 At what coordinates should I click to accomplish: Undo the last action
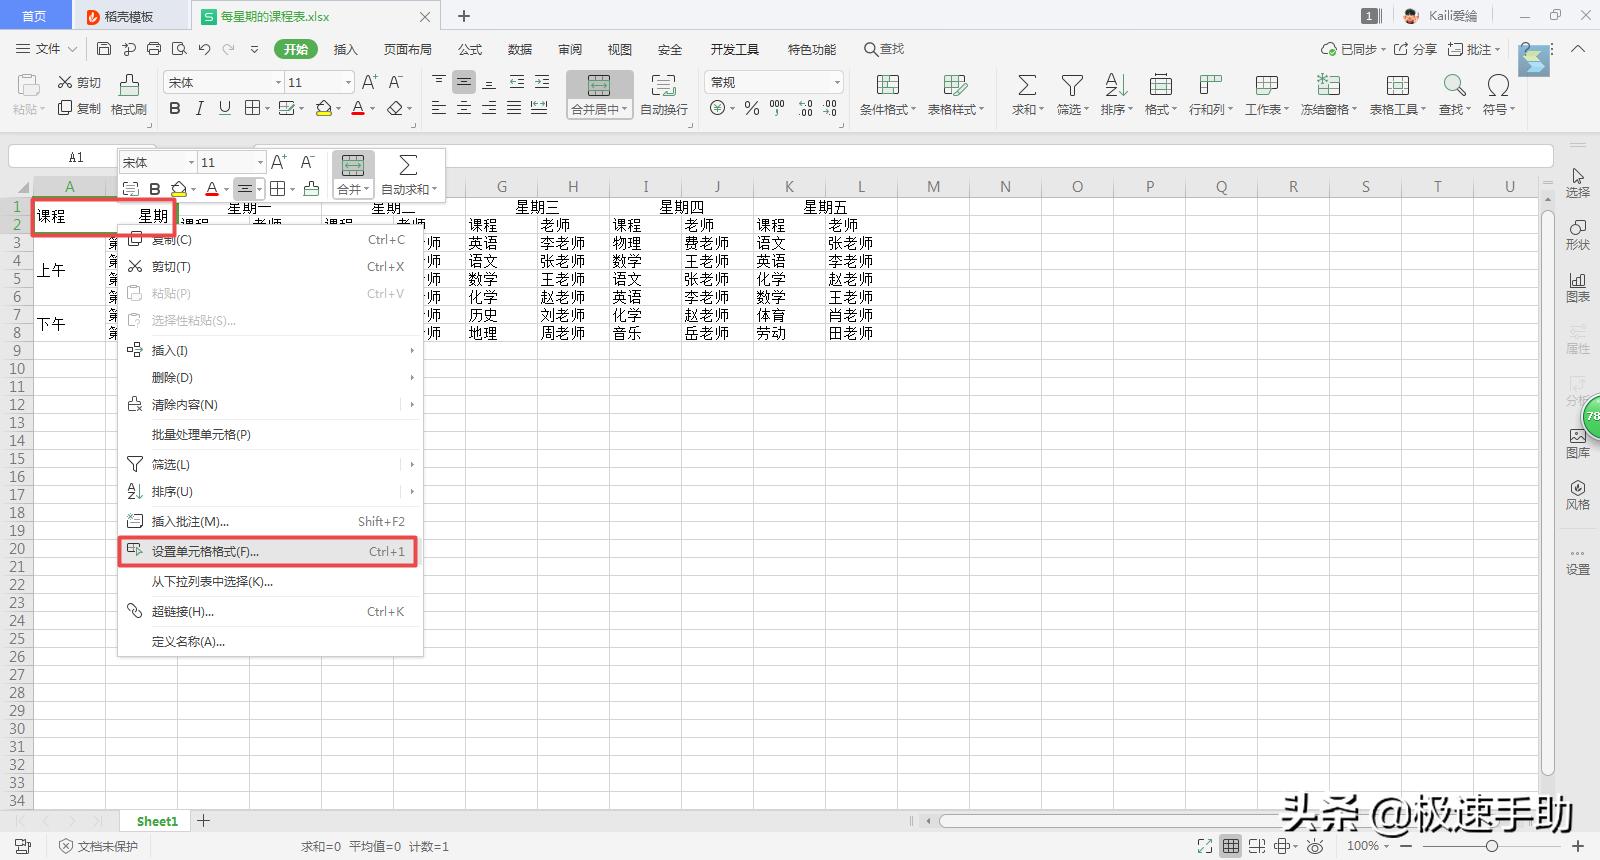(x=204, y=49)
